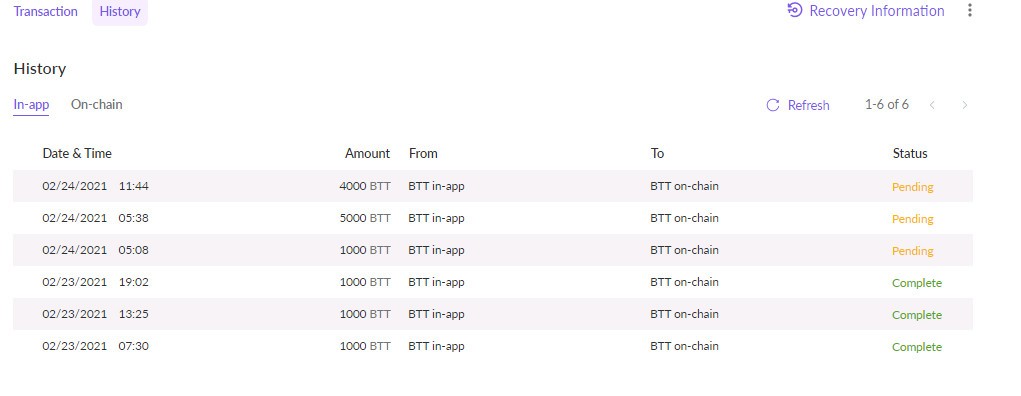
Task: Select the 02/23/2021 07:30 transaction row
Action: (x=493, y=346)
